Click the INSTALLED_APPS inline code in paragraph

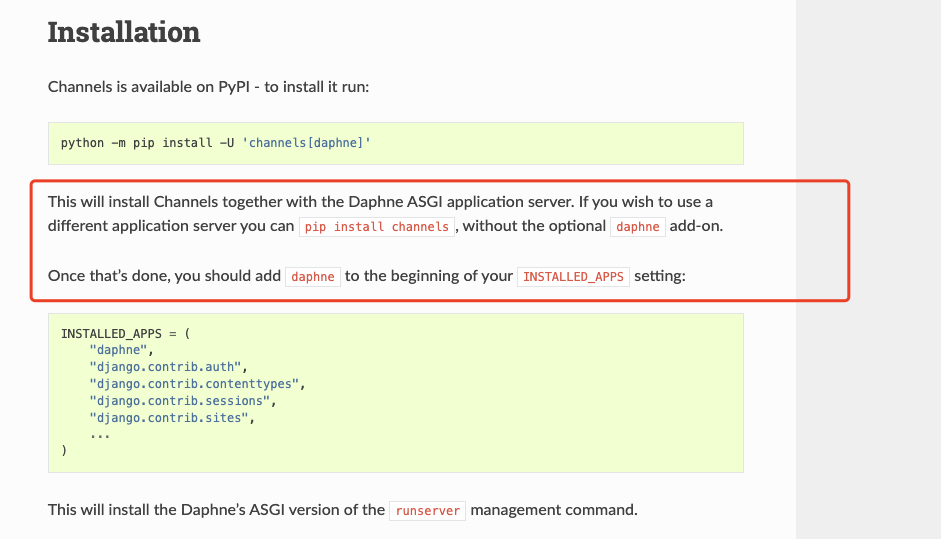(x=573, y=277)
